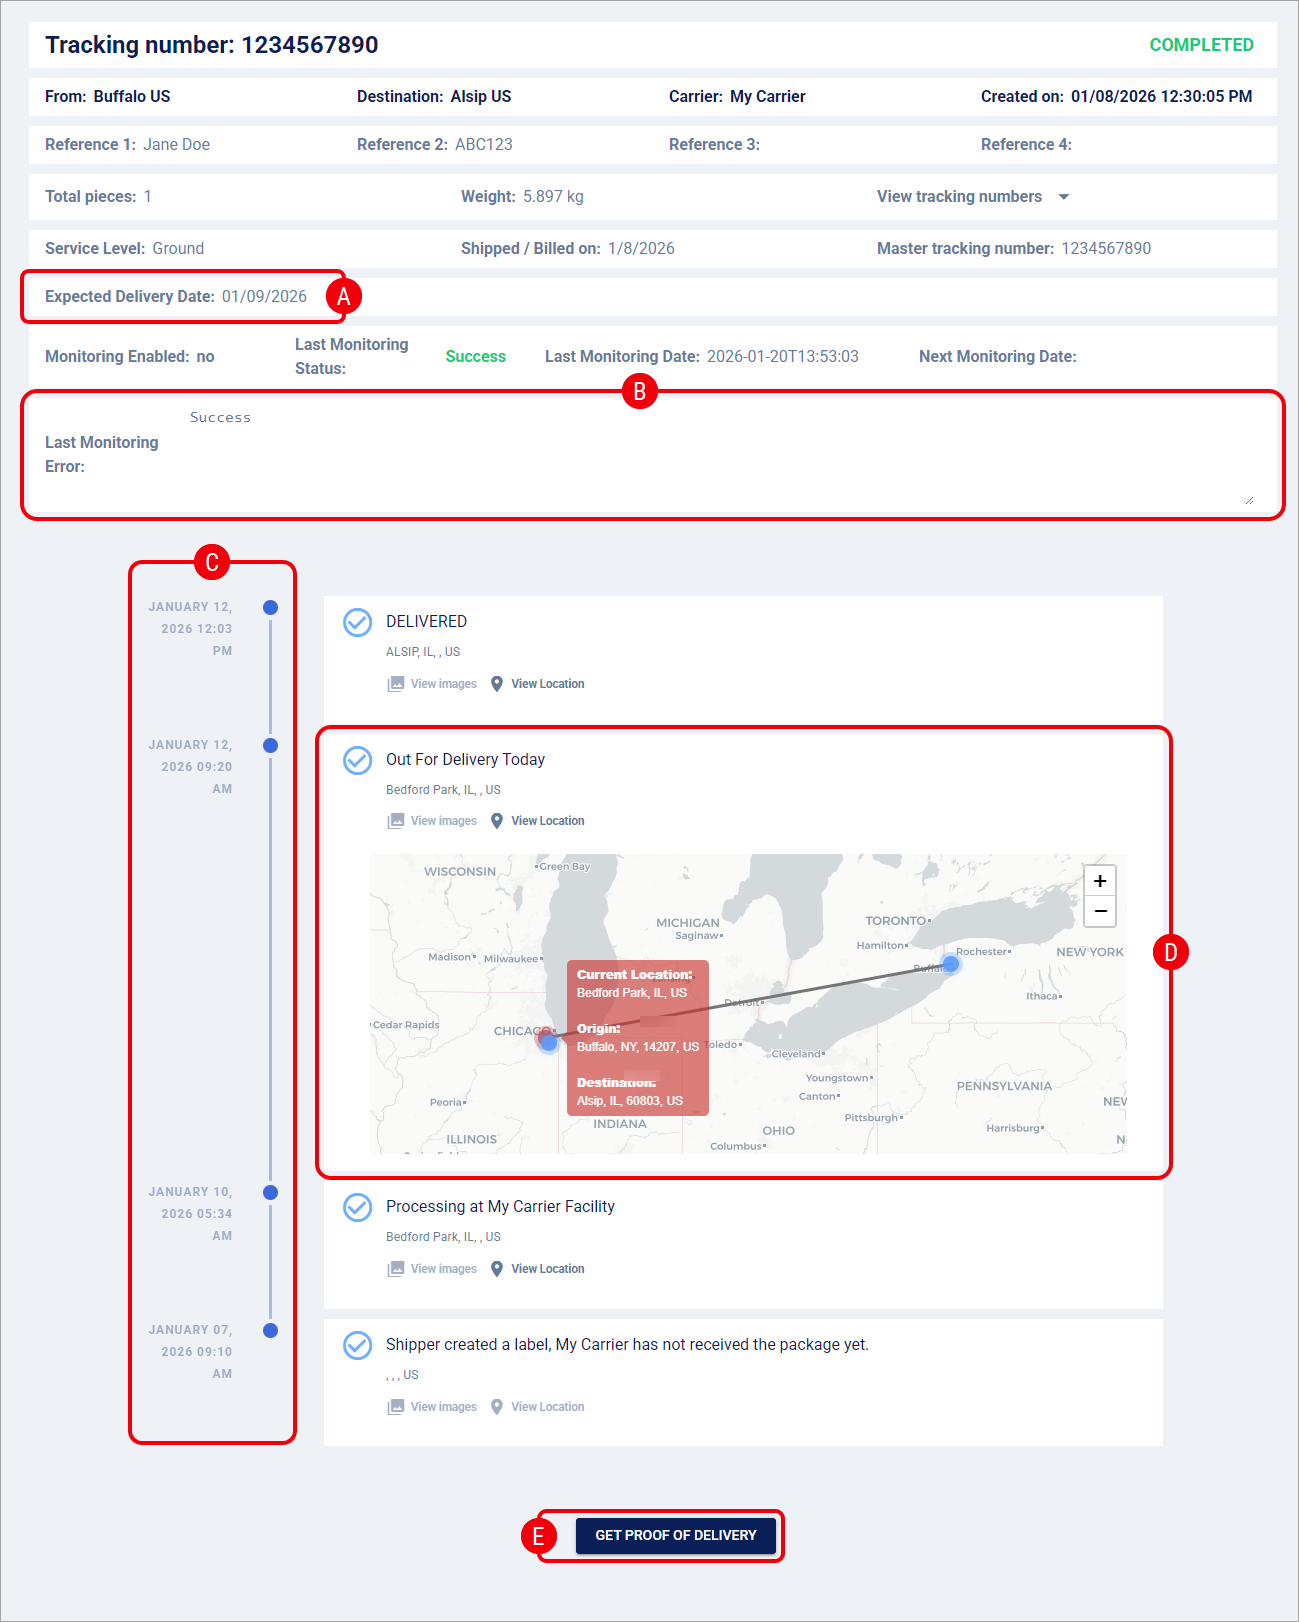The width and height of the screenshot is (1299, 1622).
Task: Click the Out For Delivery Today check icon
Action: click(x=357, y=760)
